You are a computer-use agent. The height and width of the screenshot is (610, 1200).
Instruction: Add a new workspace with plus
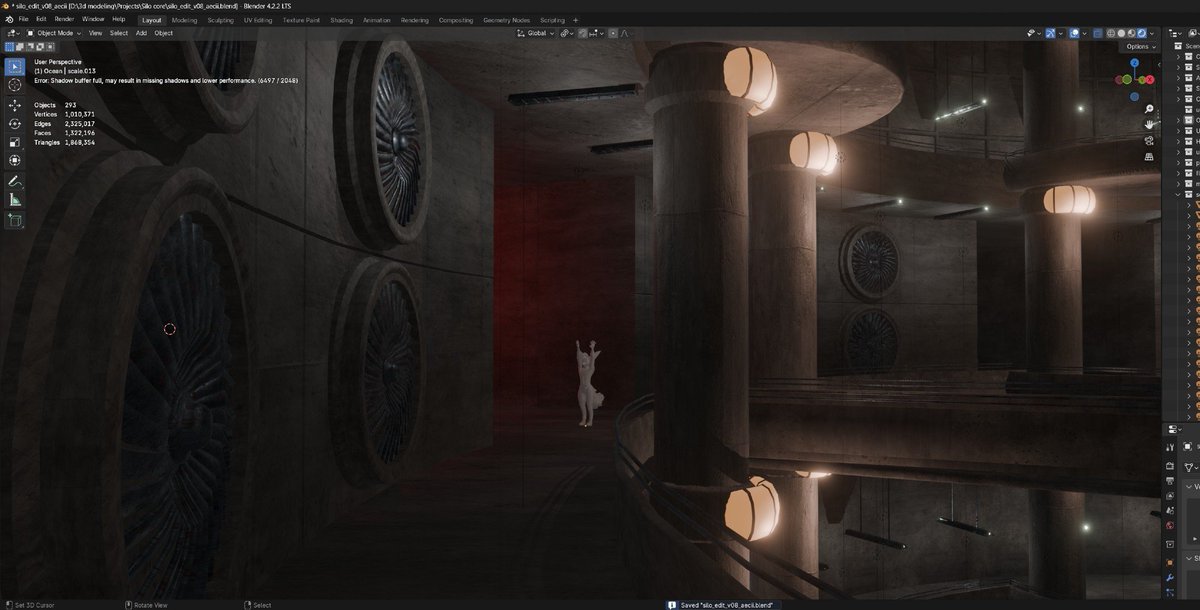point(575,20)
